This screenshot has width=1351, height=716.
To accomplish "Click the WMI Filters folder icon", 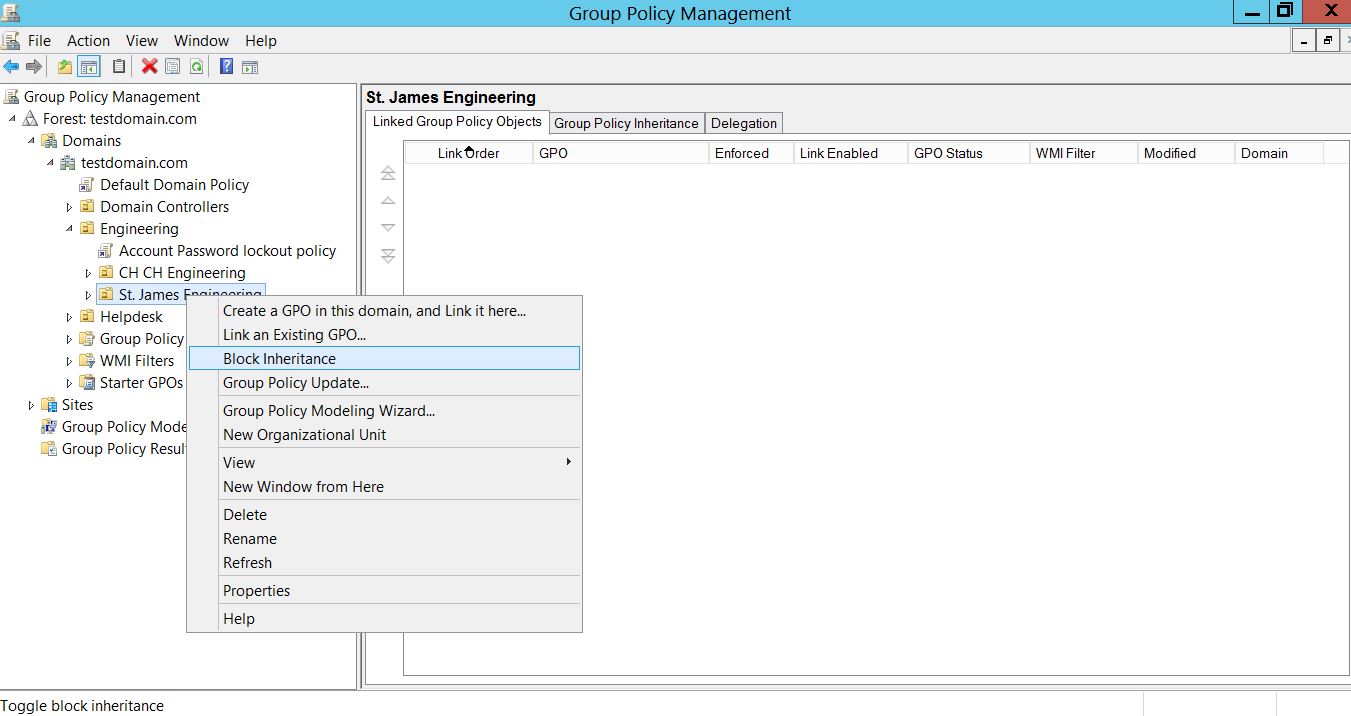I will [88, 361].
